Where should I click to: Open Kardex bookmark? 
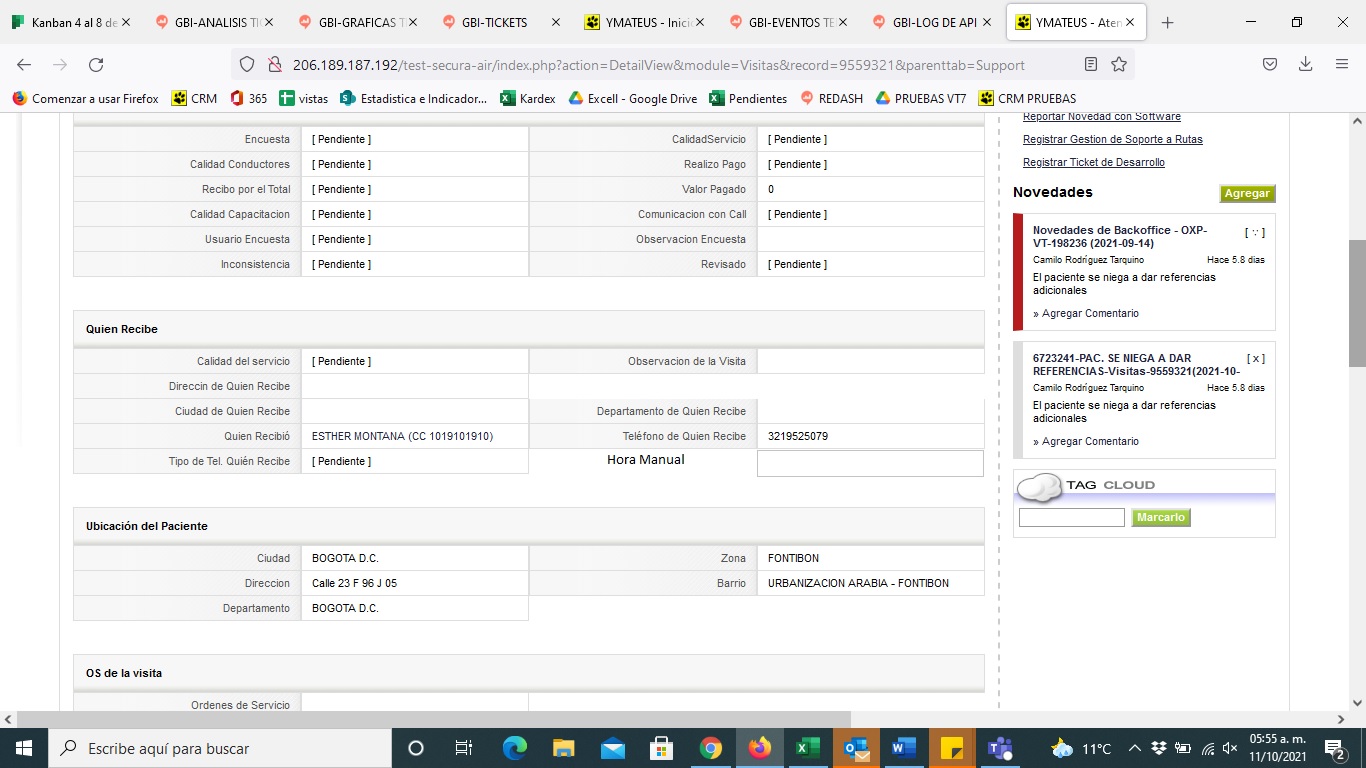tap(528, 99)
